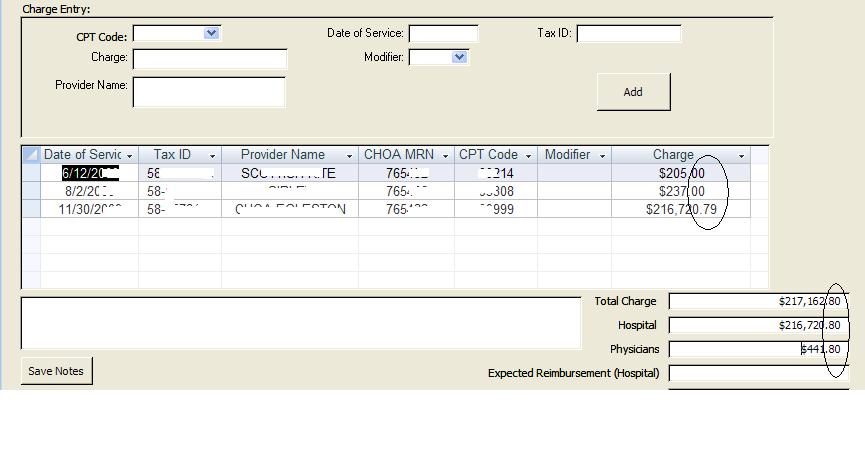Click the Hospital total field
Viewport: 865px width, 450px height.
click(x=759, y=325)
